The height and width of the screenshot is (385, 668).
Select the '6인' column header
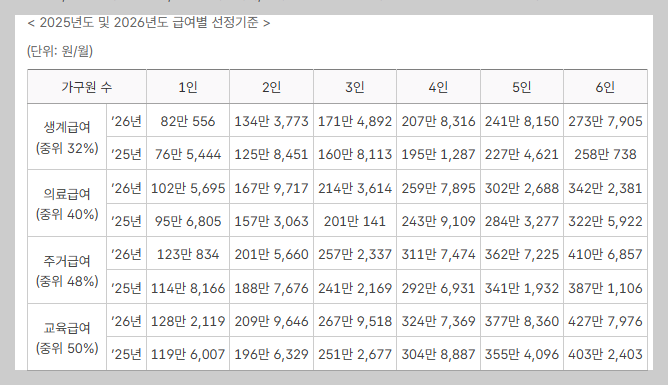click(605, 87)
